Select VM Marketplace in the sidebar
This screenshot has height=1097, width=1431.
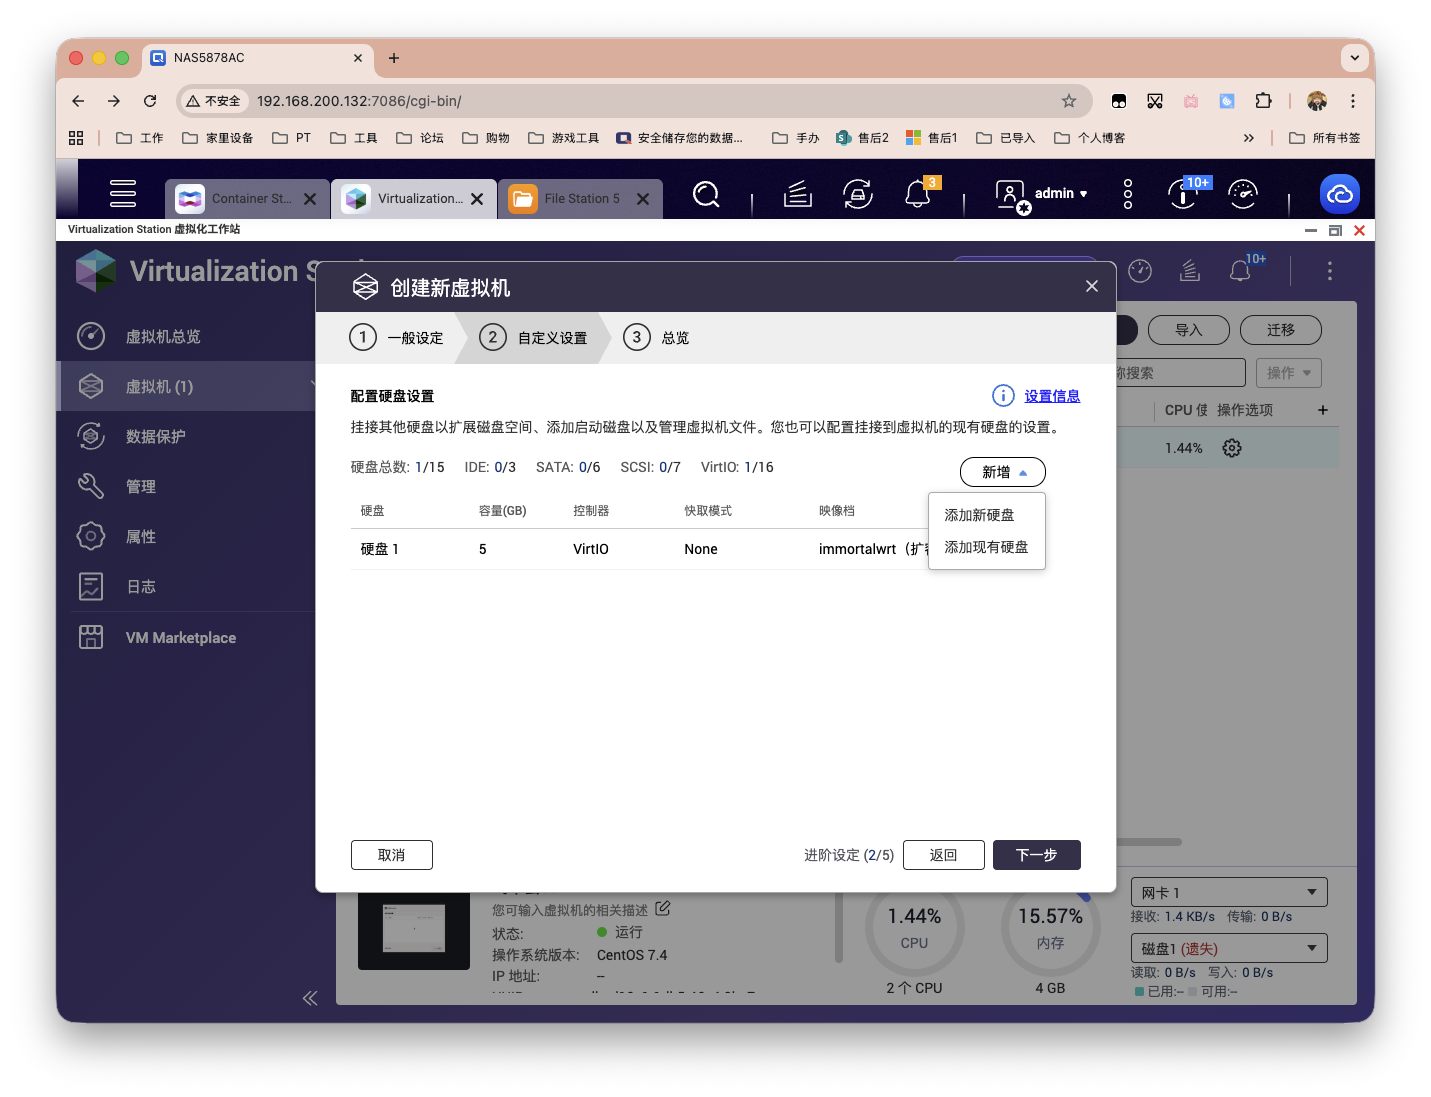click(180, 637)
